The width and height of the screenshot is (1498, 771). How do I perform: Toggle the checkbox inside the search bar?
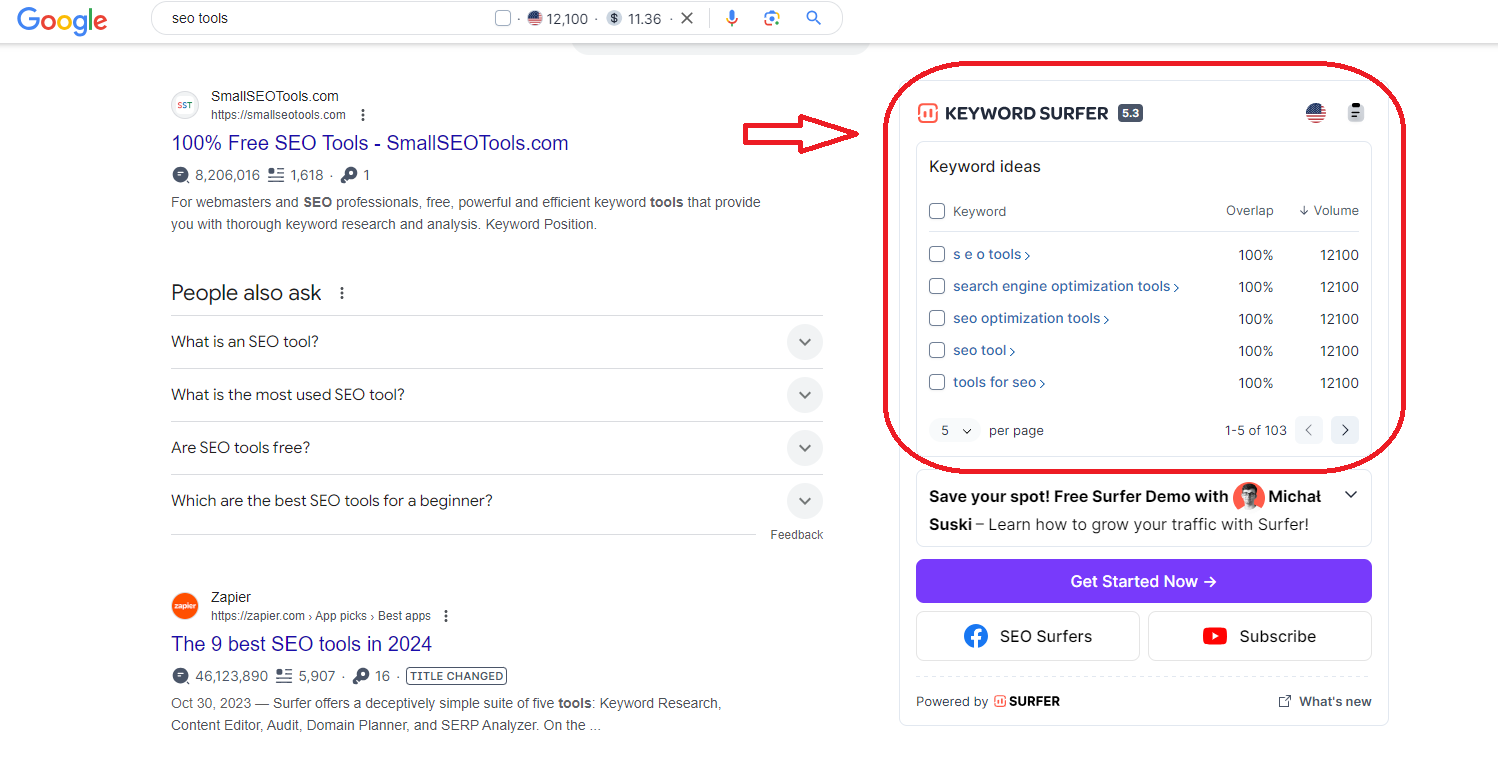[x=503, y=18]
